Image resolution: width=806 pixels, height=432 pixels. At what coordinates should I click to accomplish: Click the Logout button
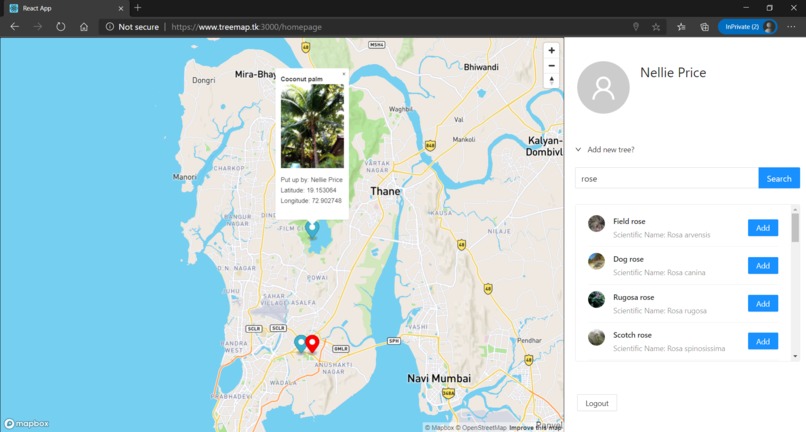point(597,403)
